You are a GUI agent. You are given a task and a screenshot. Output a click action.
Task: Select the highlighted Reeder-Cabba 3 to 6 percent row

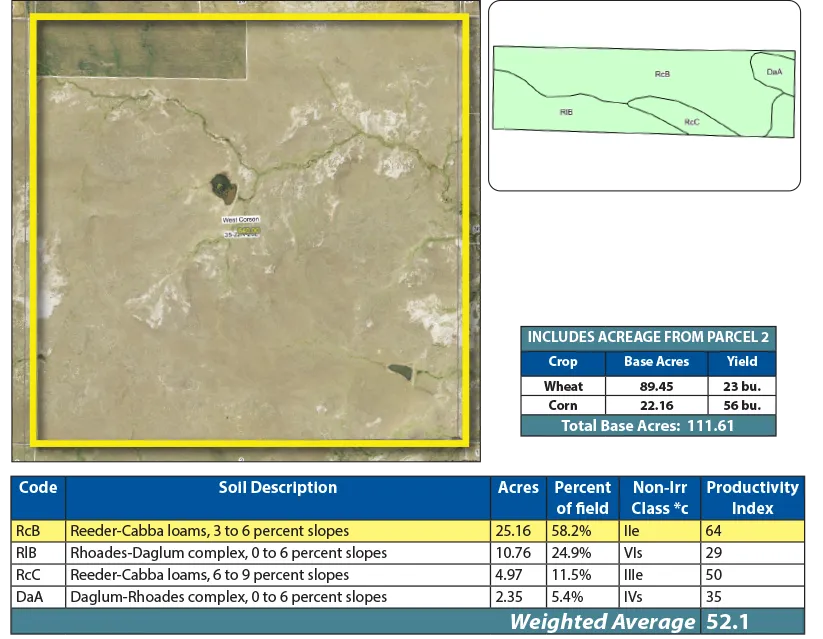278,530
